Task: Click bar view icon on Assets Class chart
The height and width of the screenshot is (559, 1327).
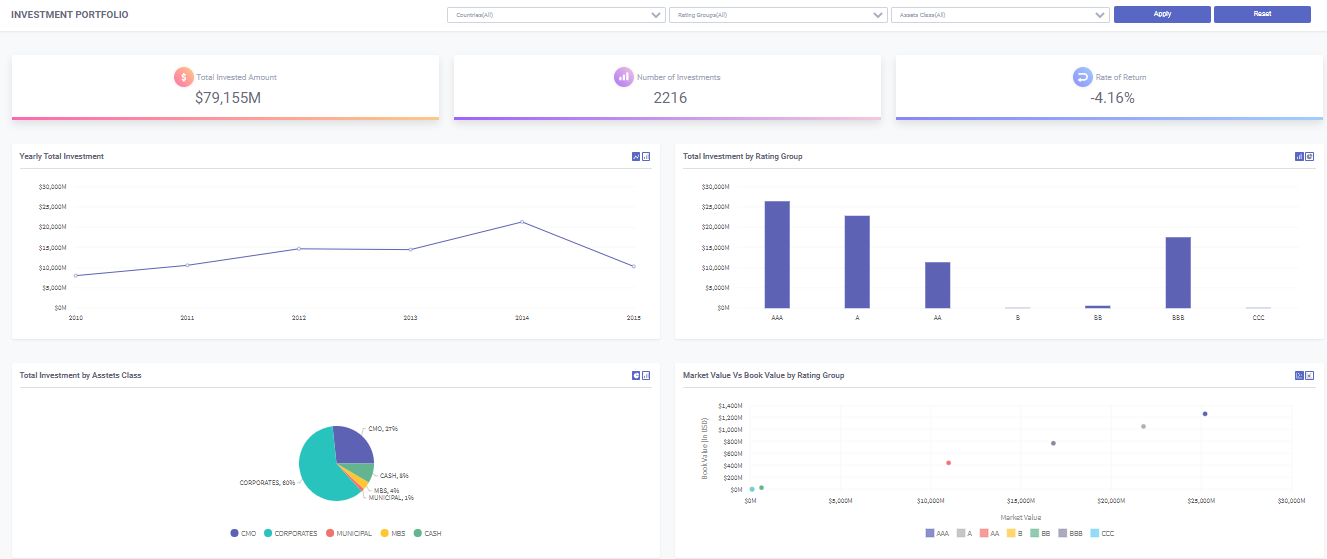Action: (x=646, y=375)
